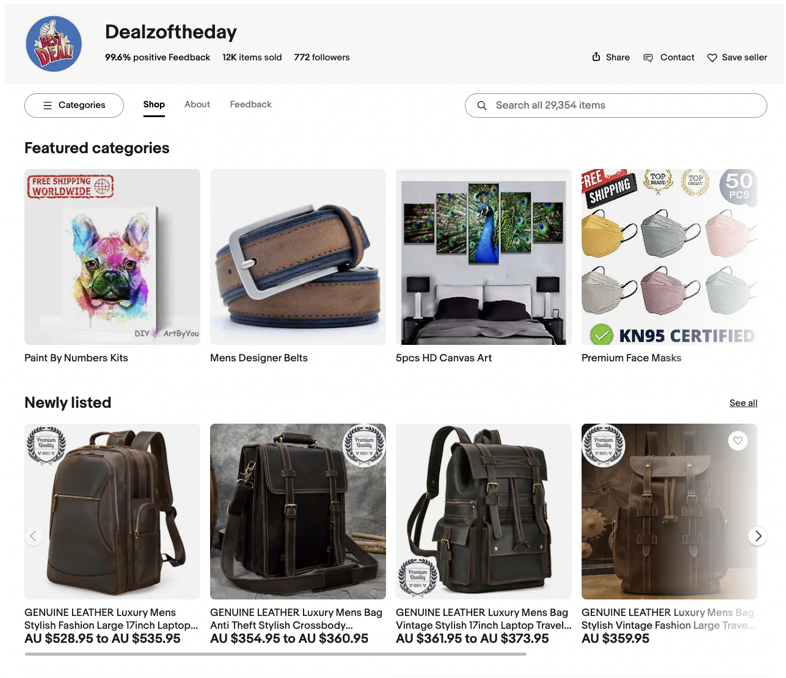Screen dimensions: 786x678
Task: Click the search magnifier icon
Action: click(x=482, y=105)
